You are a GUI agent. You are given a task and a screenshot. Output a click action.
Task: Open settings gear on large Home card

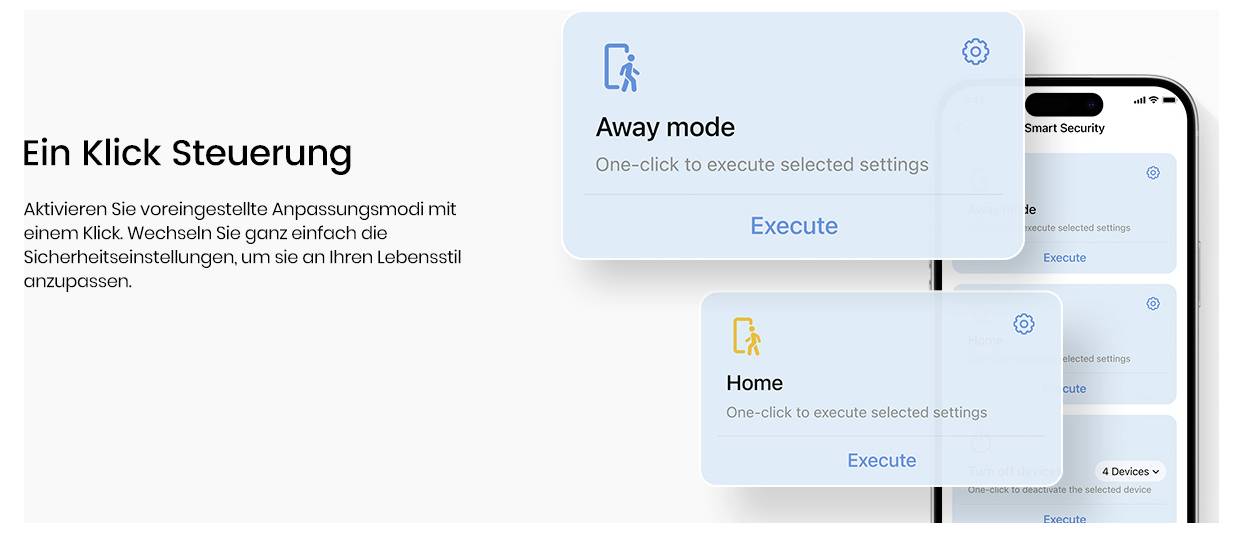(1023, 324)
